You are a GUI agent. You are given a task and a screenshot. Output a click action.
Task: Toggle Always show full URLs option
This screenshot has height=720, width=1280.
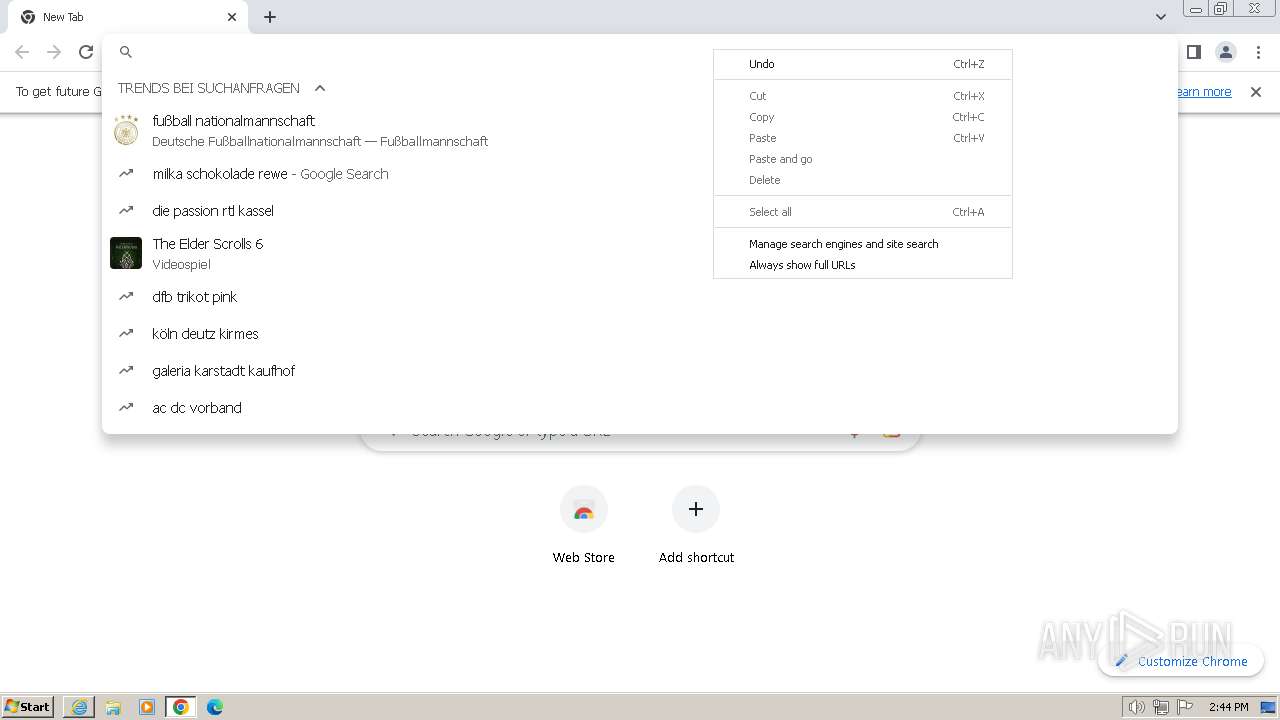(x=863, y=265)
